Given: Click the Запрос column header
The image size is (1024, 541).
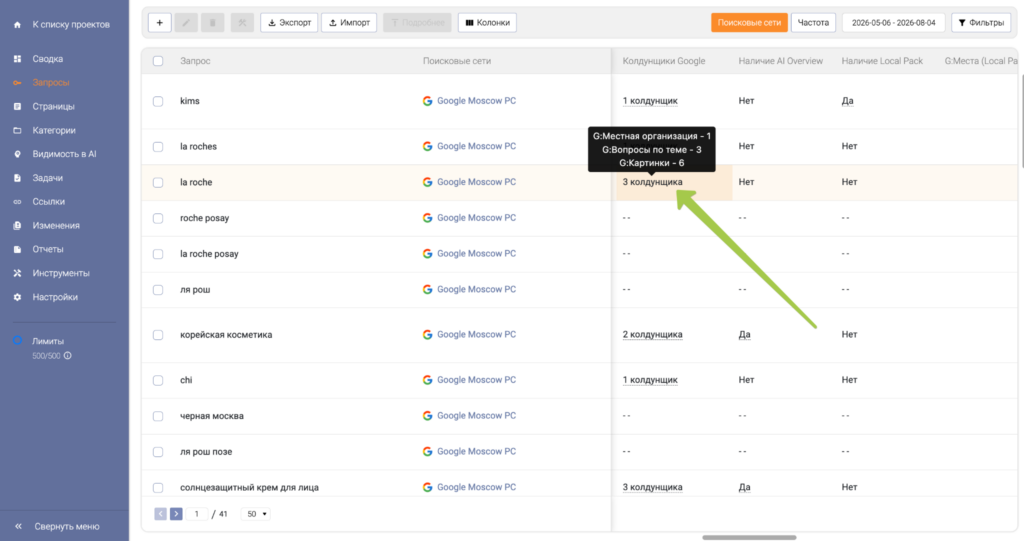Looking at the screenshot, I should pyautogui.click(x=195, y=61).
